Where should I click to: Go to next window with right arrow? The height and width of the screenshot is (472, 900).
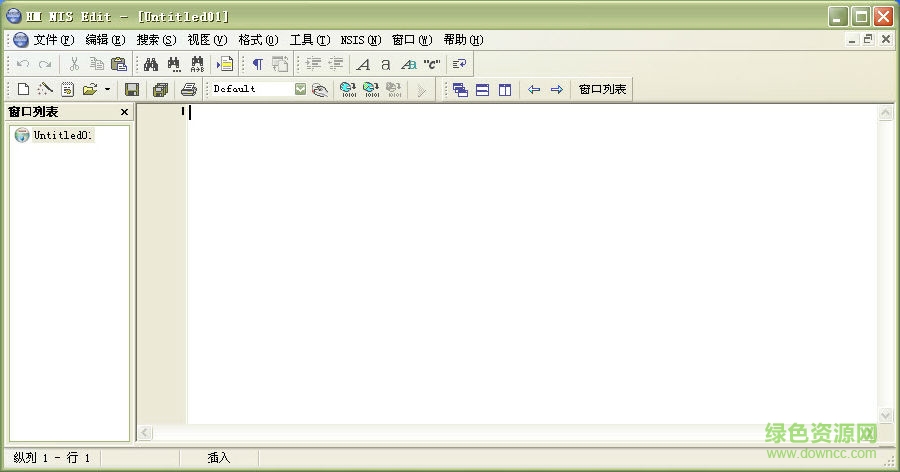(x=557, y=90)
